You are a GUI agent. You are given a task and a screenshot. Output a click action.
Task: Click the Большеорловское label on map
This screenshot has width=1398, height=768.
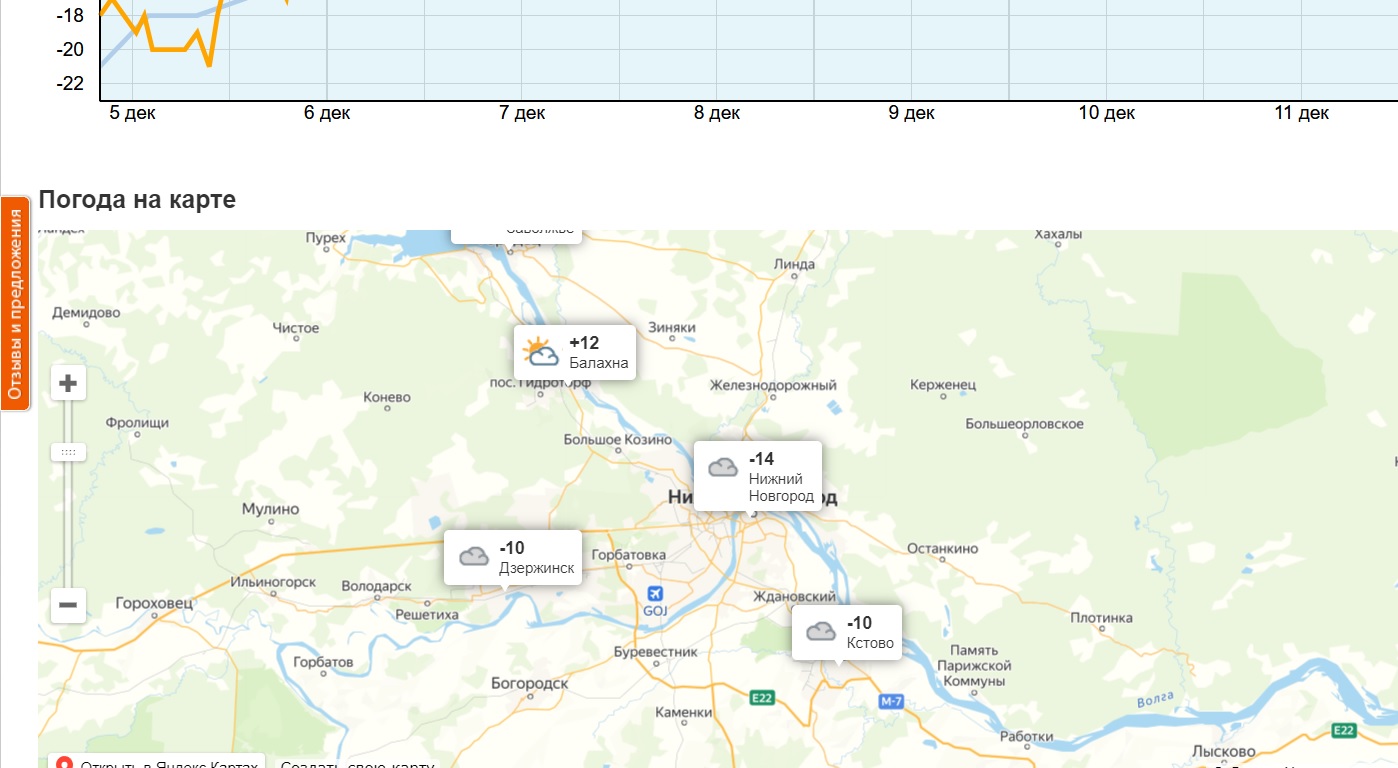tap(1025, 424)
